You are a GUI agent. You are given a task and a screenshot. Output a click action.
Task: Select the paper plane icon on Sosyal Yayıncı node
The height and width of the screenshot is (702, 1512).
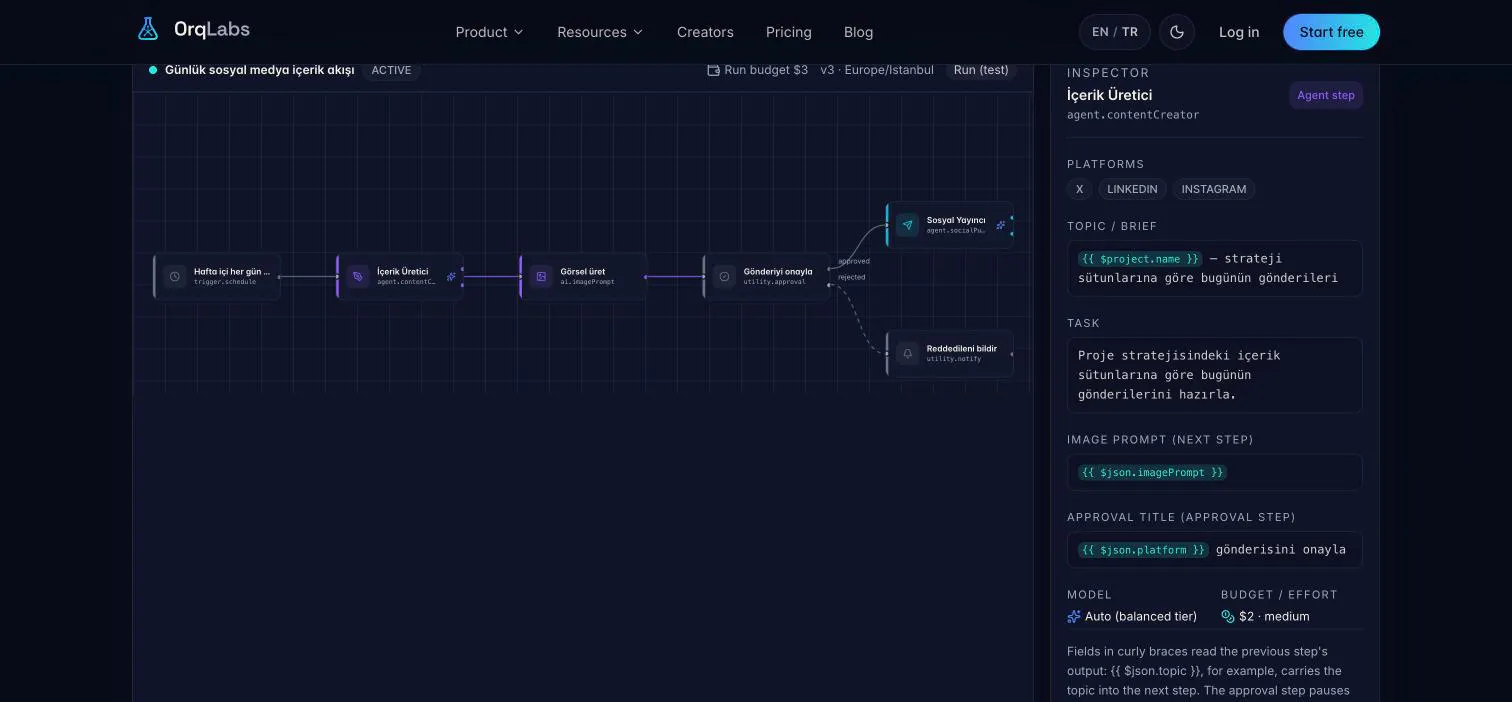[907, 225]
